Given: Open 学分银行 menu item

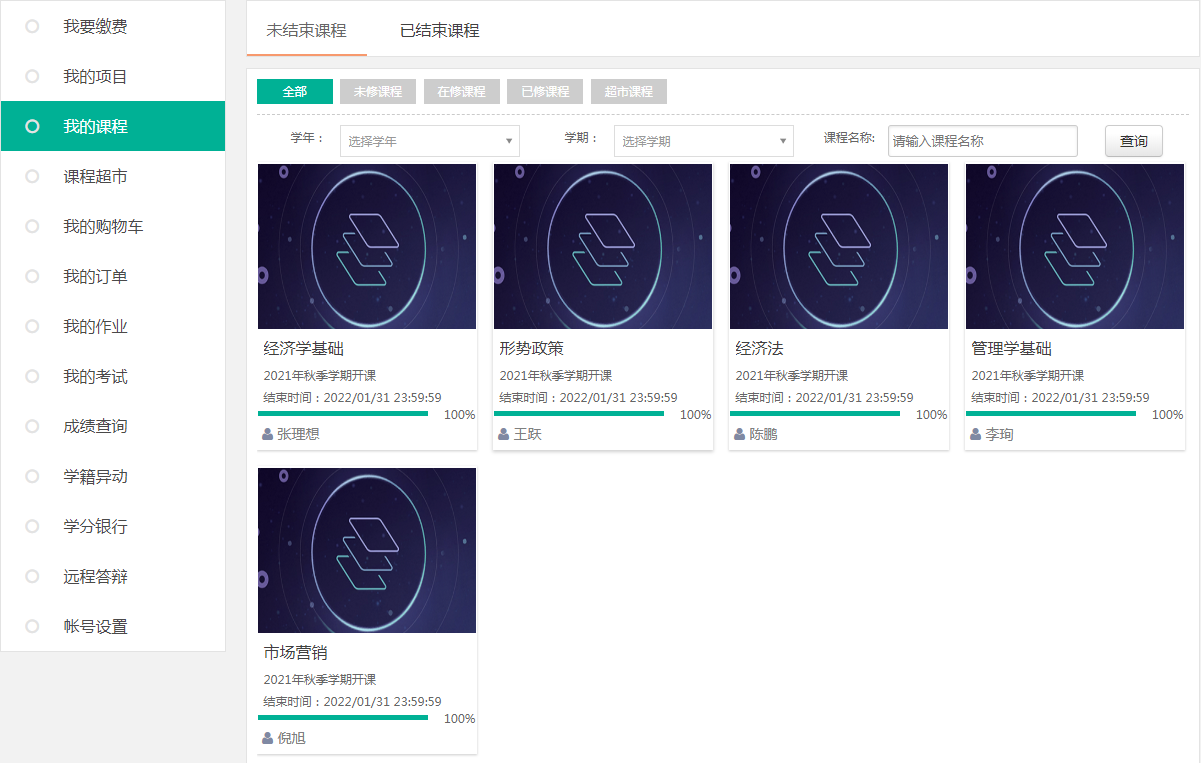Looking at the screenshot, I should [x=113, y=526].
